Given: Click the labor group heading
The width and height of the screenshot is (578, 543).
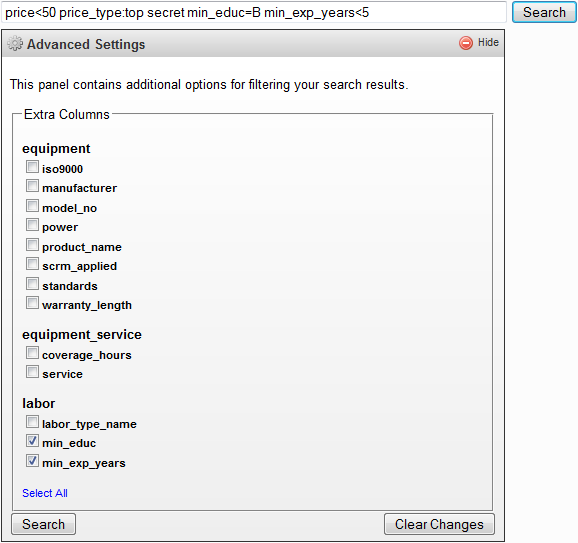Looking at the screenshot, I should 39,403.
